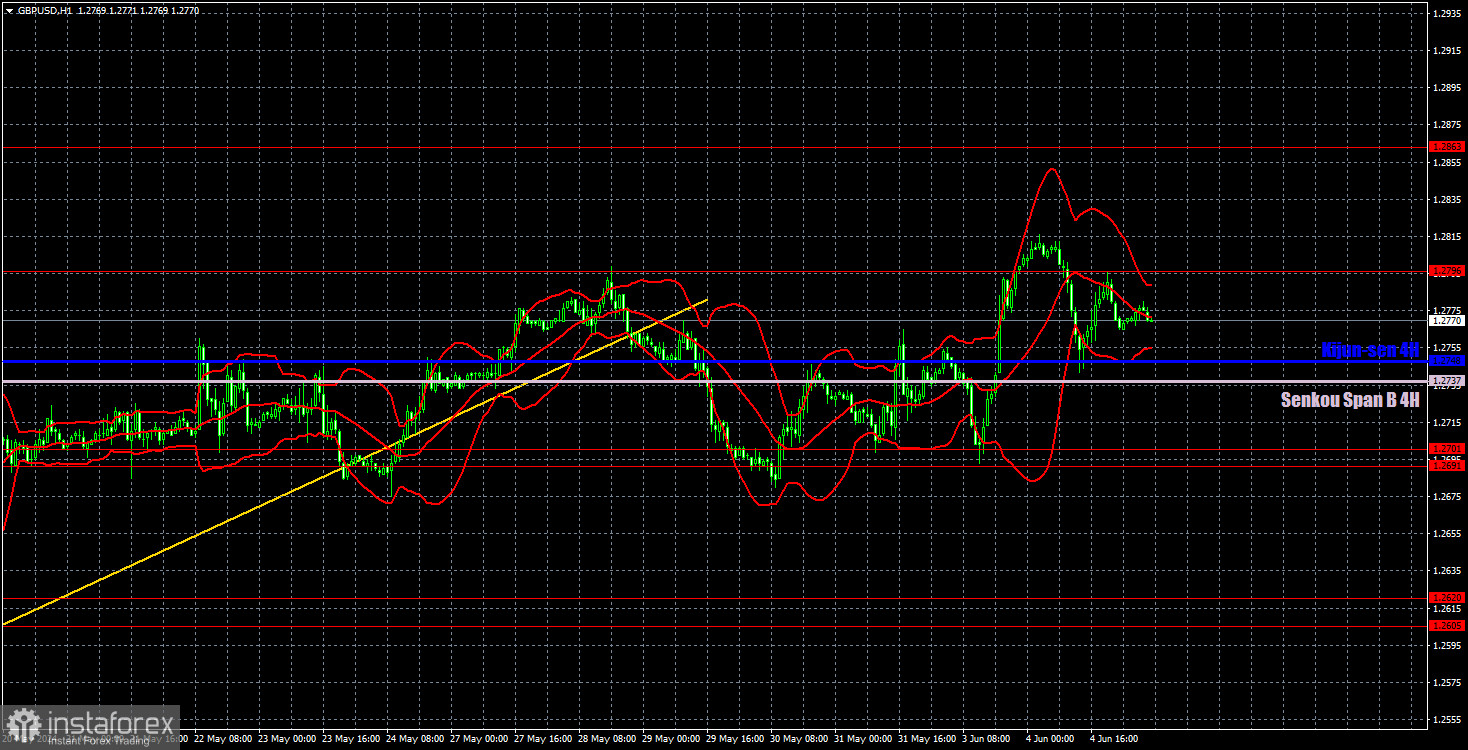Image resolution: width=1468 pixels, height=750 pixels.
Task: Click the 1.2855 price scale label
Action: tap(1448, 162)
